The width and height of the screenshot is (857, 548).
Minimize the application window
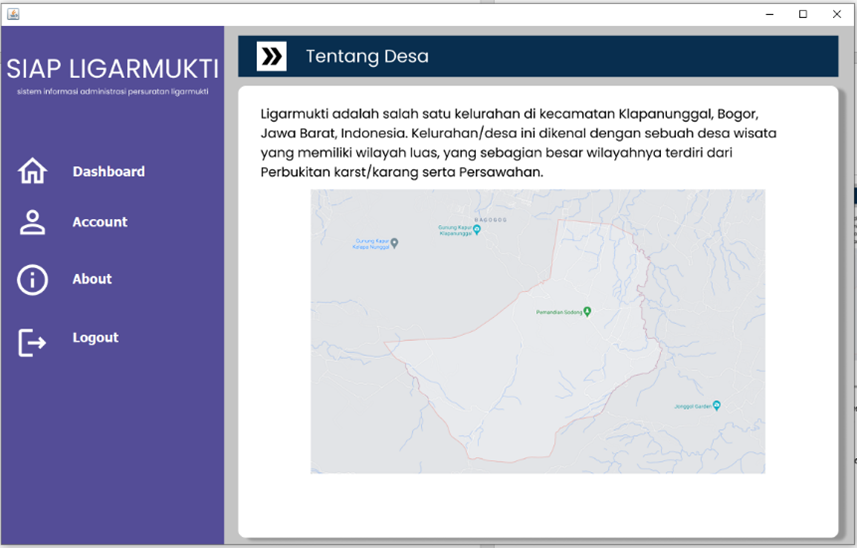pos(769,14)
